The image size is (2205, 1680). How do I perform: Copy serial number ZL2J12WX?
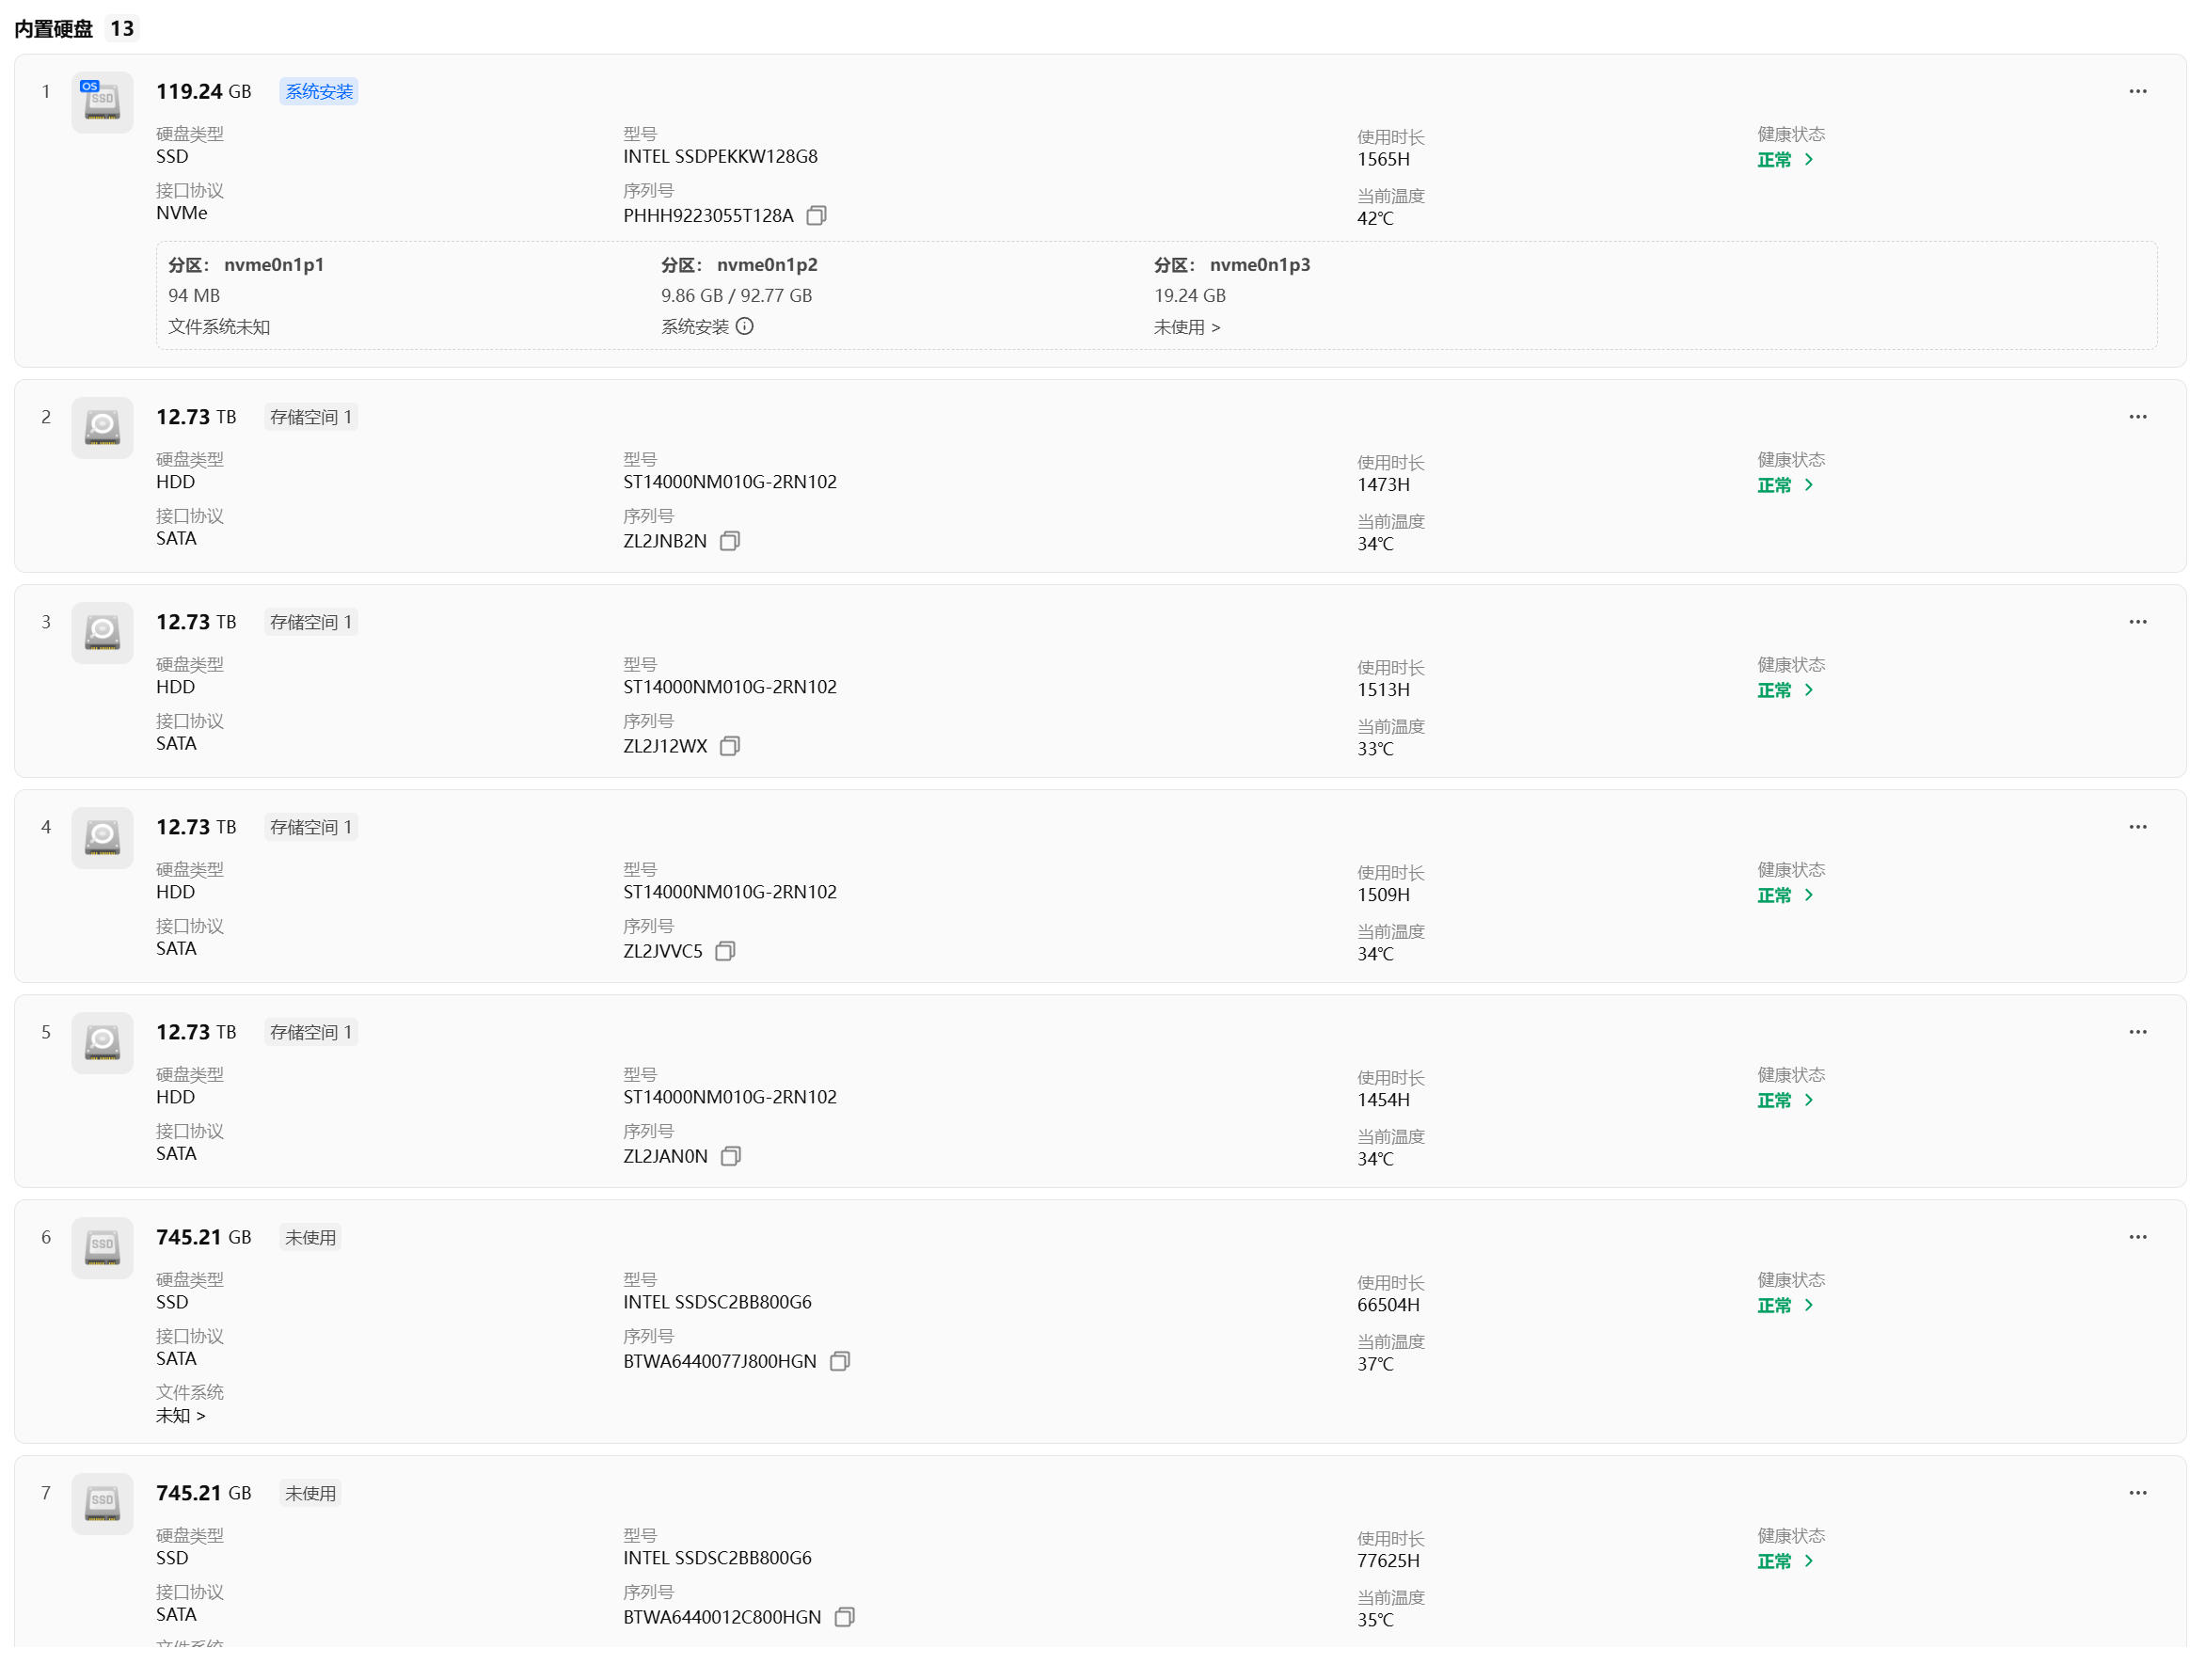[x=730, y=746]
